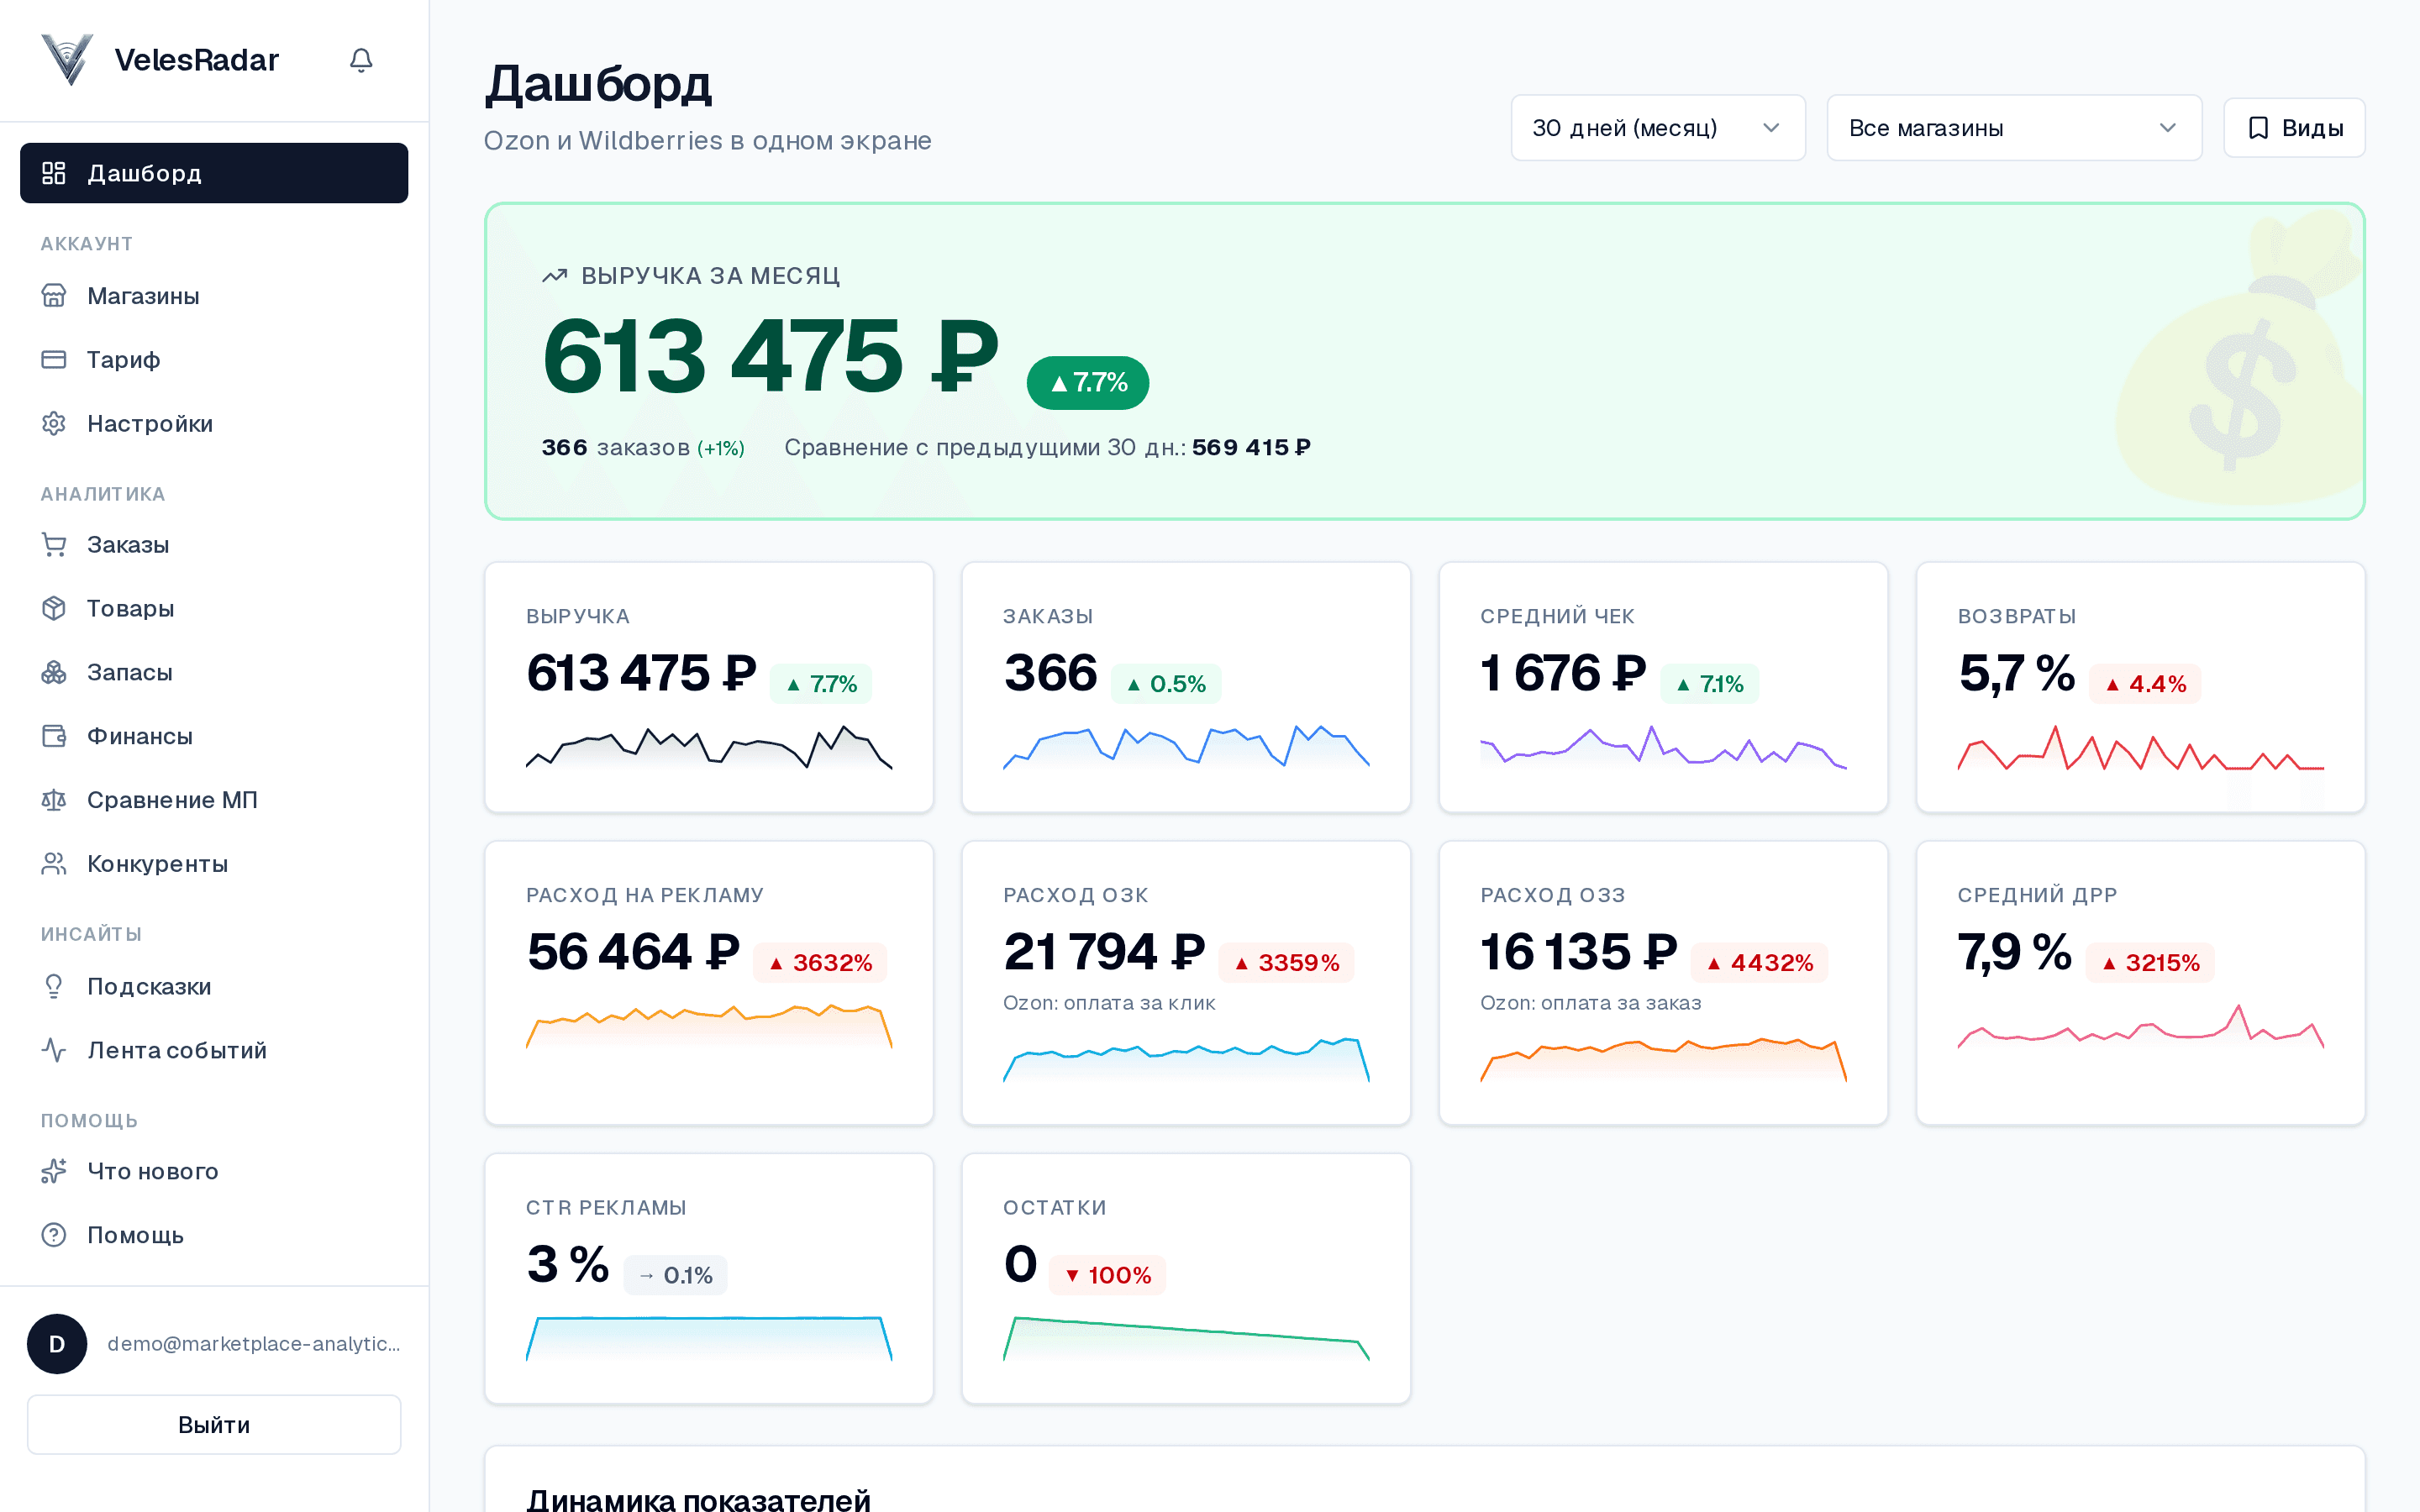Open the Заказы metric card with 366

click(1186, 687)
